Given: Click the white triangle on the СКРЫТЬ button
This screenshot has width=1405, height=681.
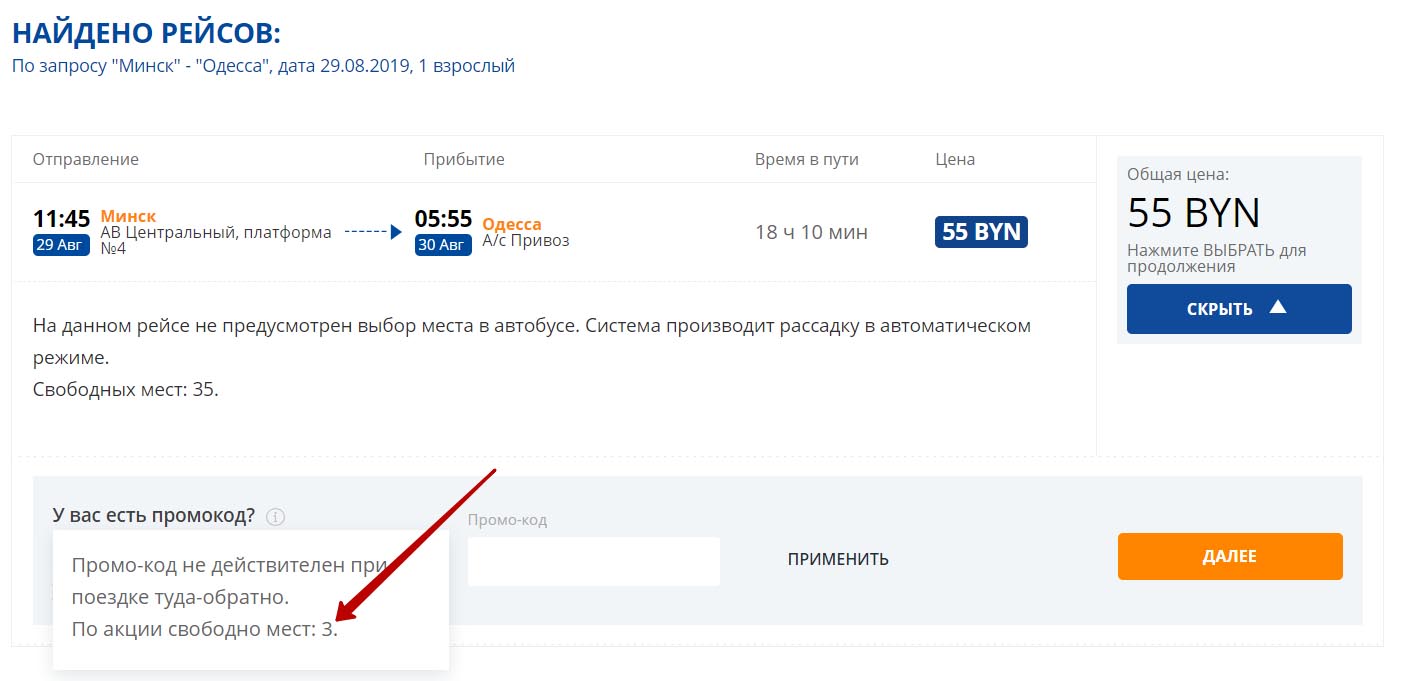Looking at the screenshot, I should pos(1277,308).
